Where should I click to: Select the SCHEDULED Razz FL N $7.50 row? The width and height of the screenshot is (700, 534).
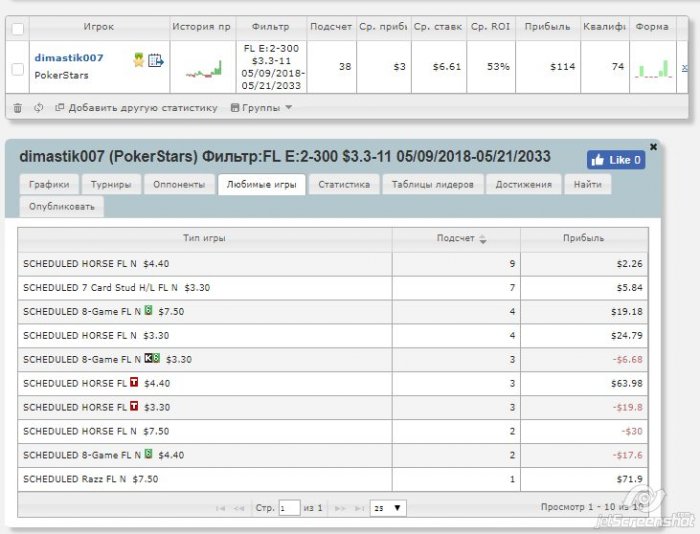[333, 480]
